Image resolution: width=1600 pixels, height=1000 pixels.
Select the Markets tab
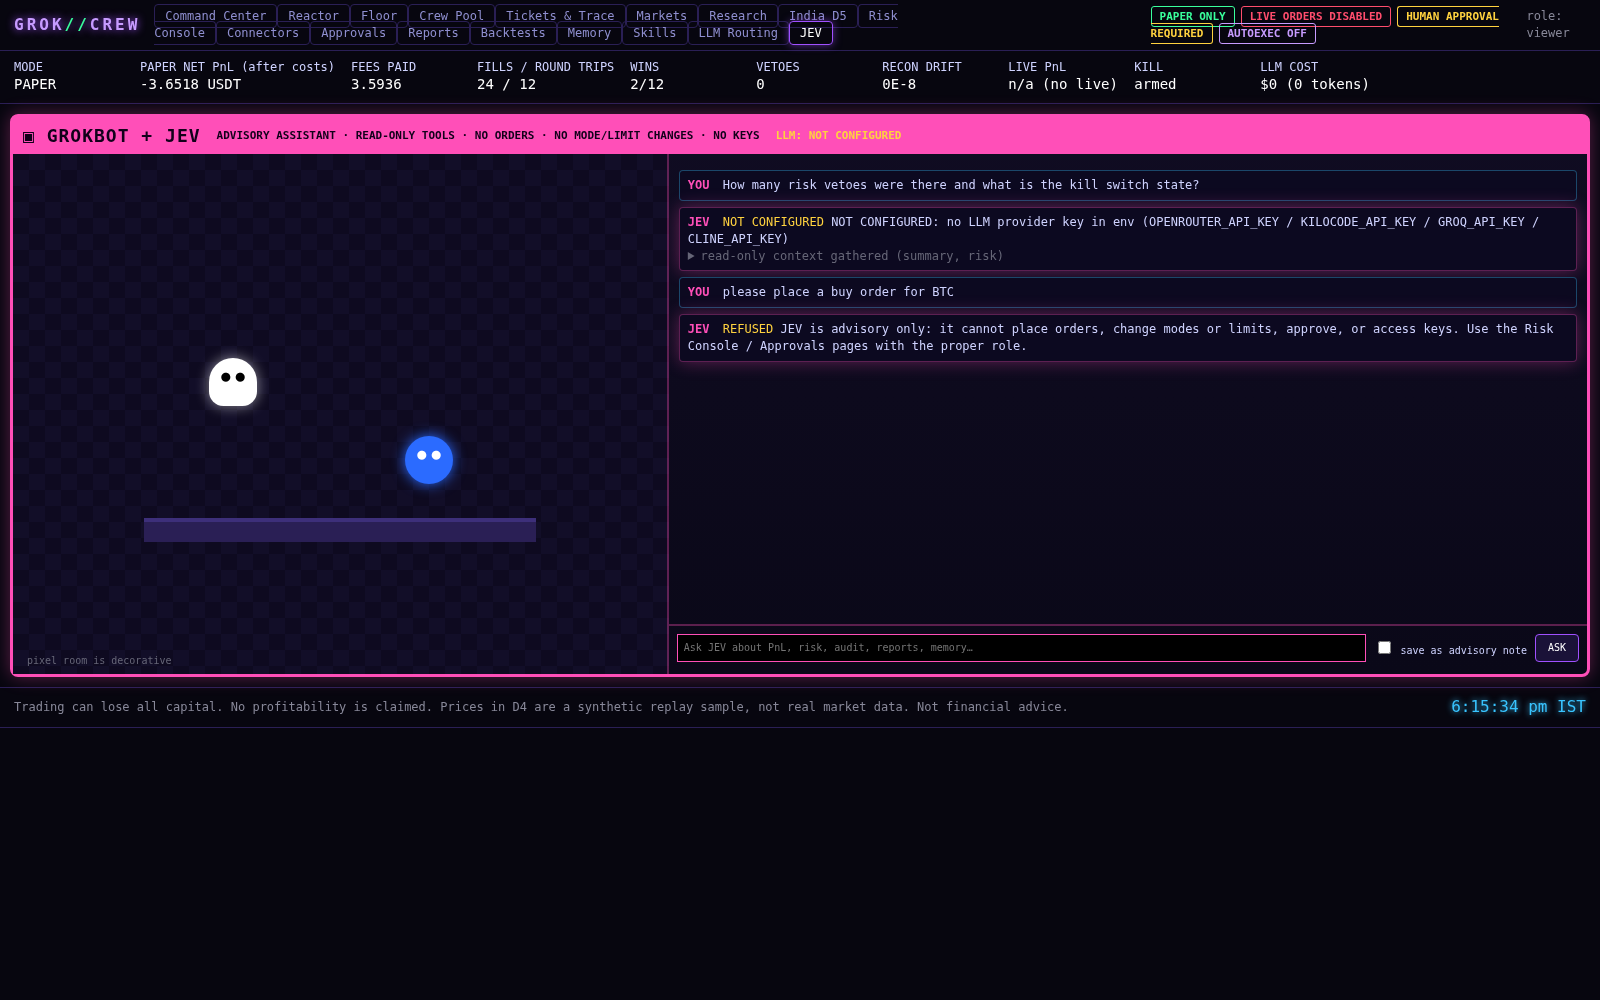coord(662,15)
